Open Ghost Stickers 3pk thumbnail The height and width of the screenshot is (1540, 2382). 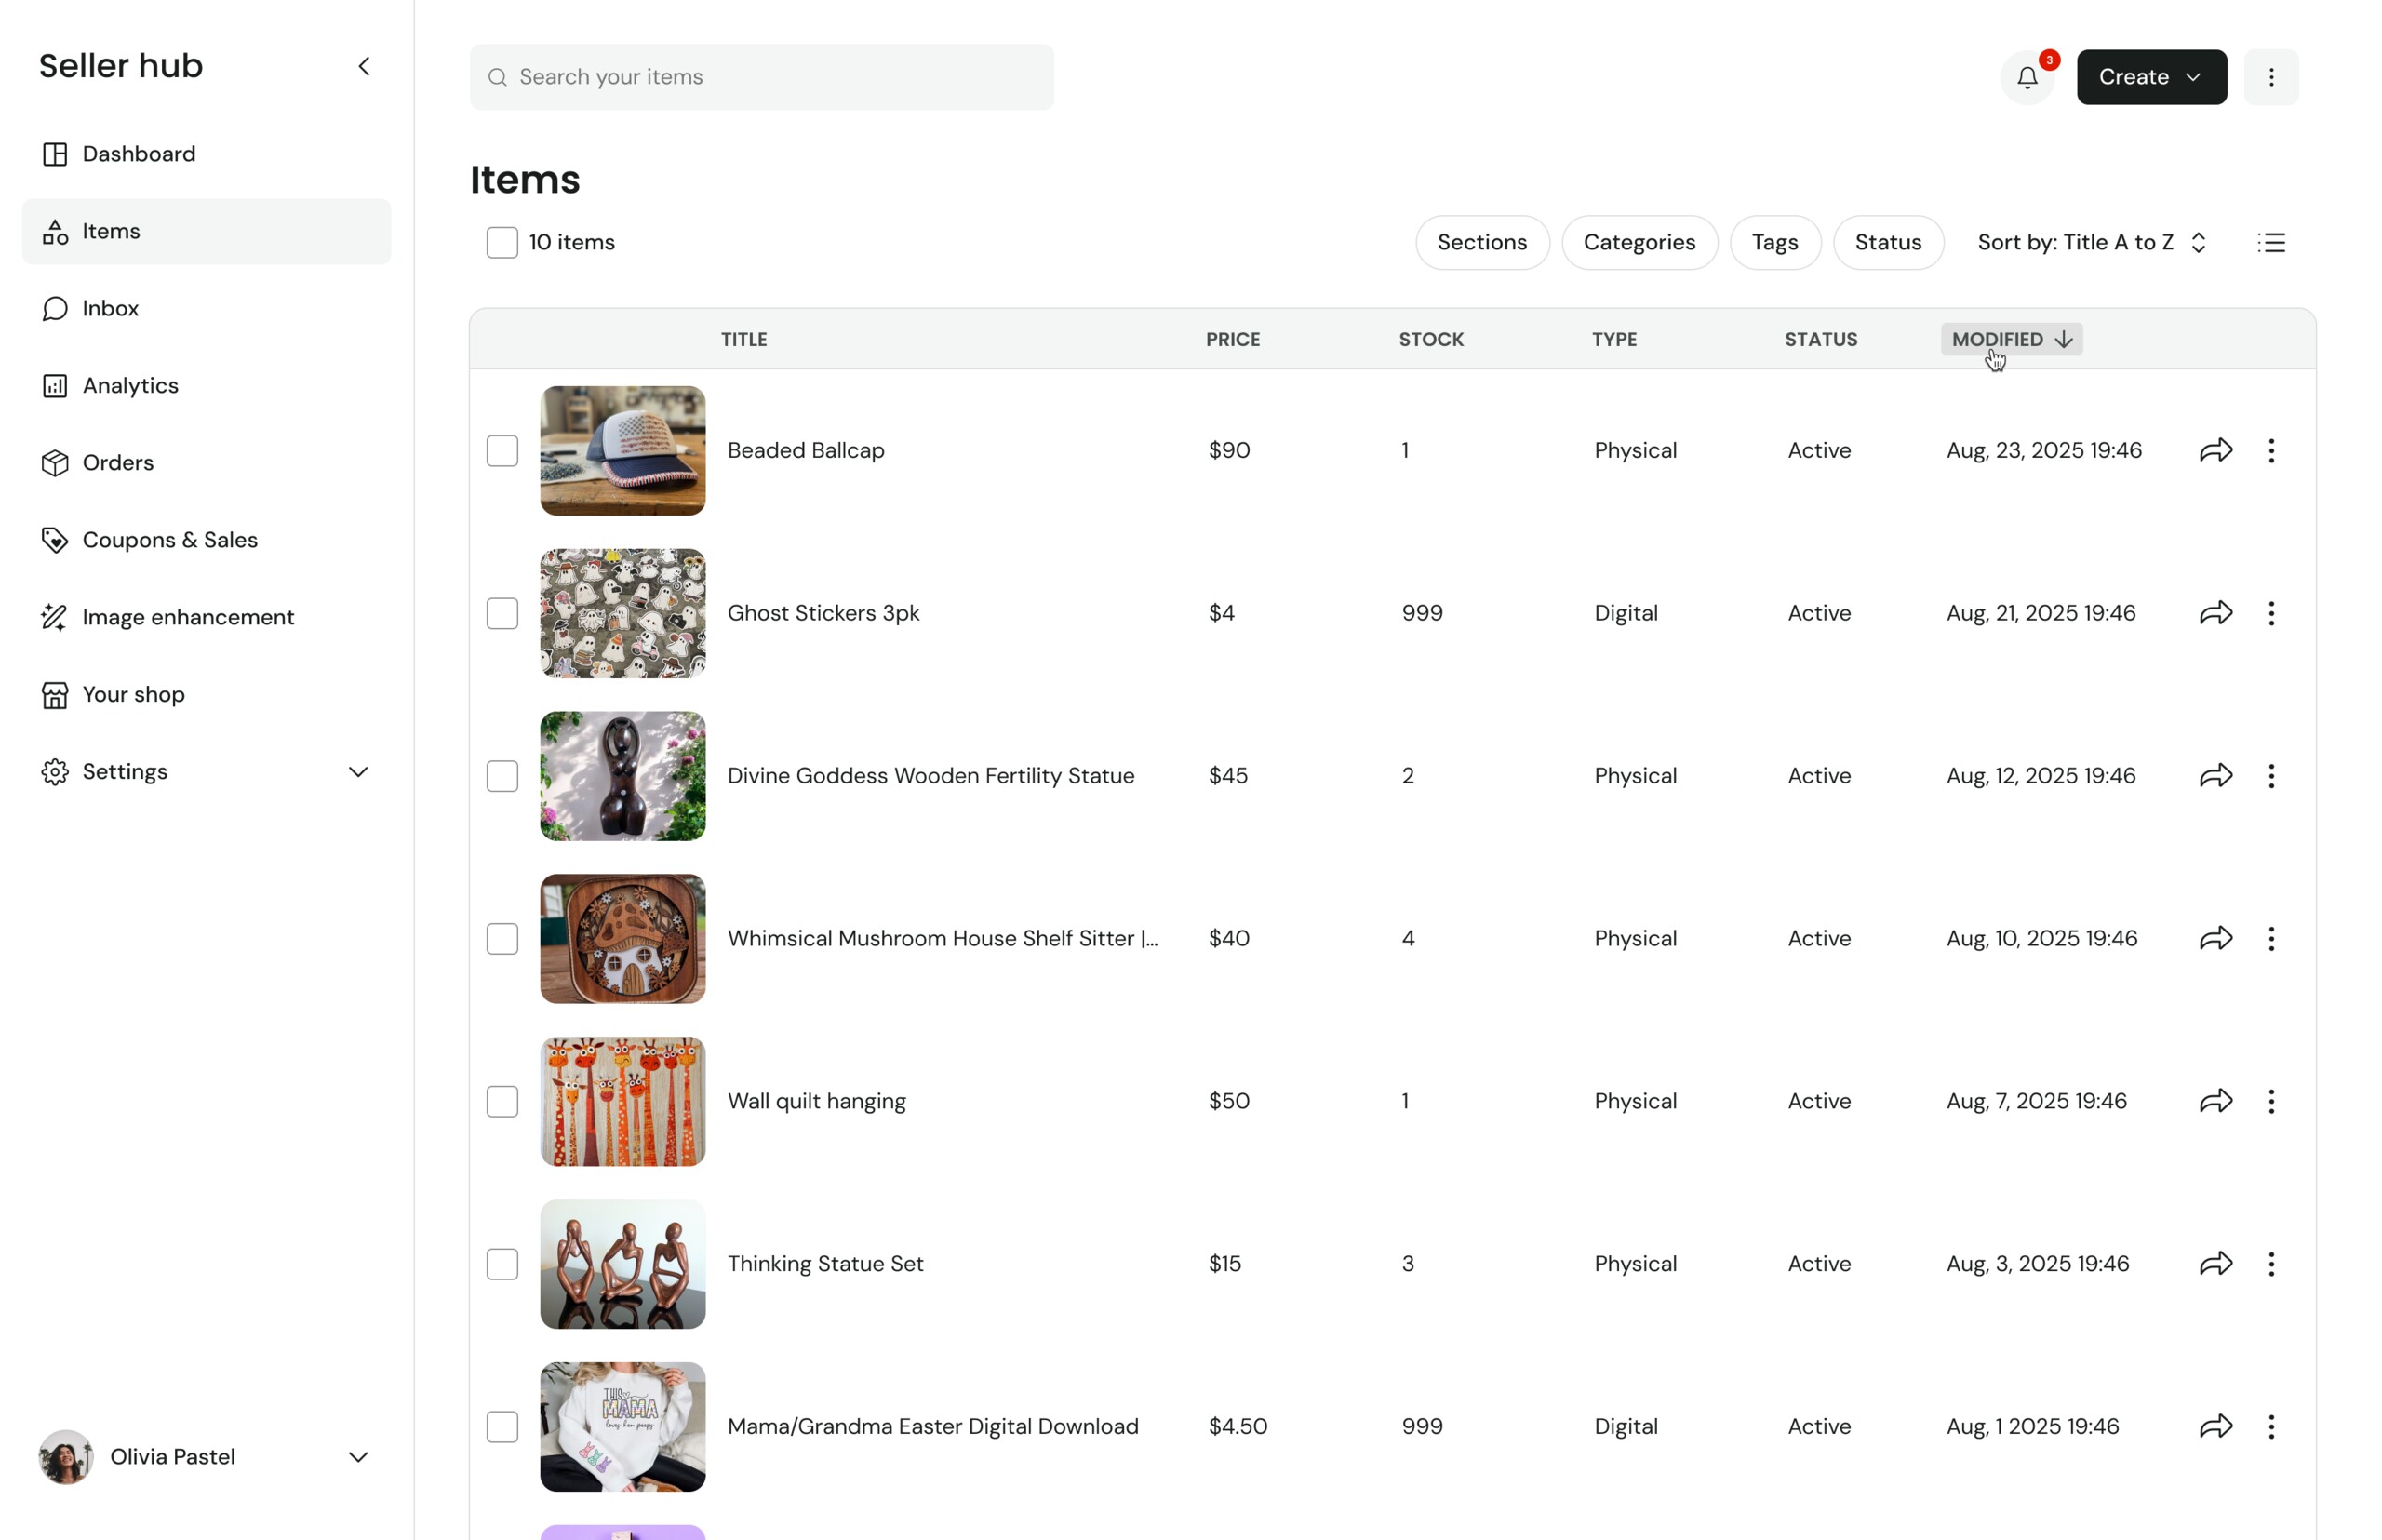pyautogui.click(x=622, y=613)
